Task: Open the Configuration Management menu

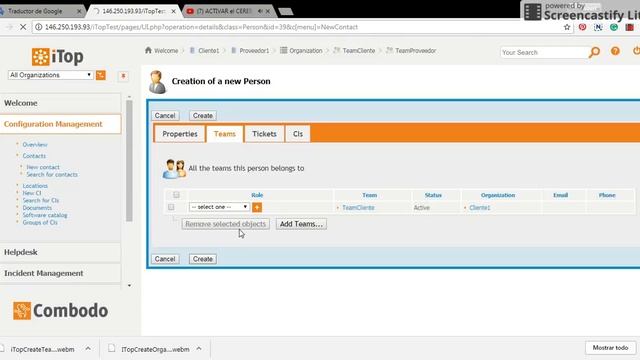Action: point(60,124)
